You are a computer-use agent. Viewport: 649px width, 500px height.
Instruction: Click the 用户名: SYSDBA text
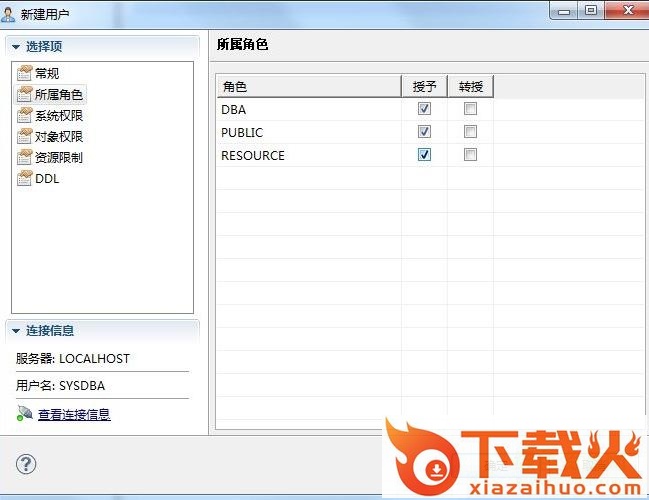point(60,386)
